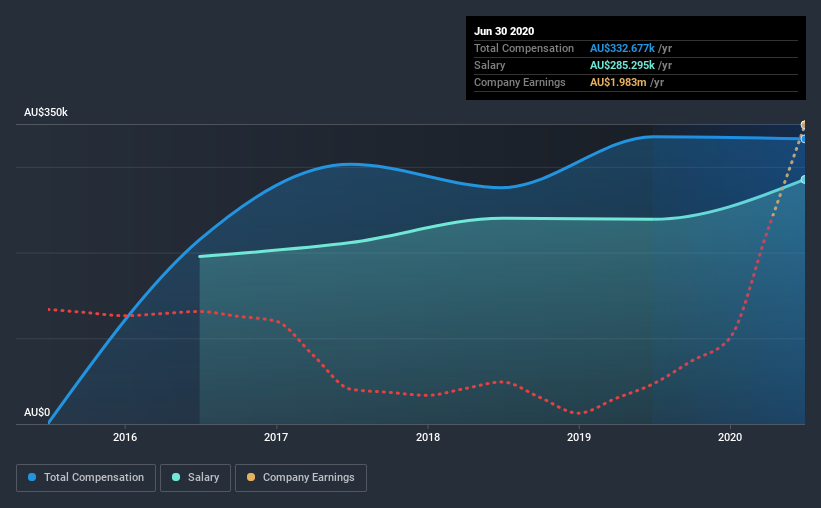Toggle the Company Earnings legend button

[301, 478]
